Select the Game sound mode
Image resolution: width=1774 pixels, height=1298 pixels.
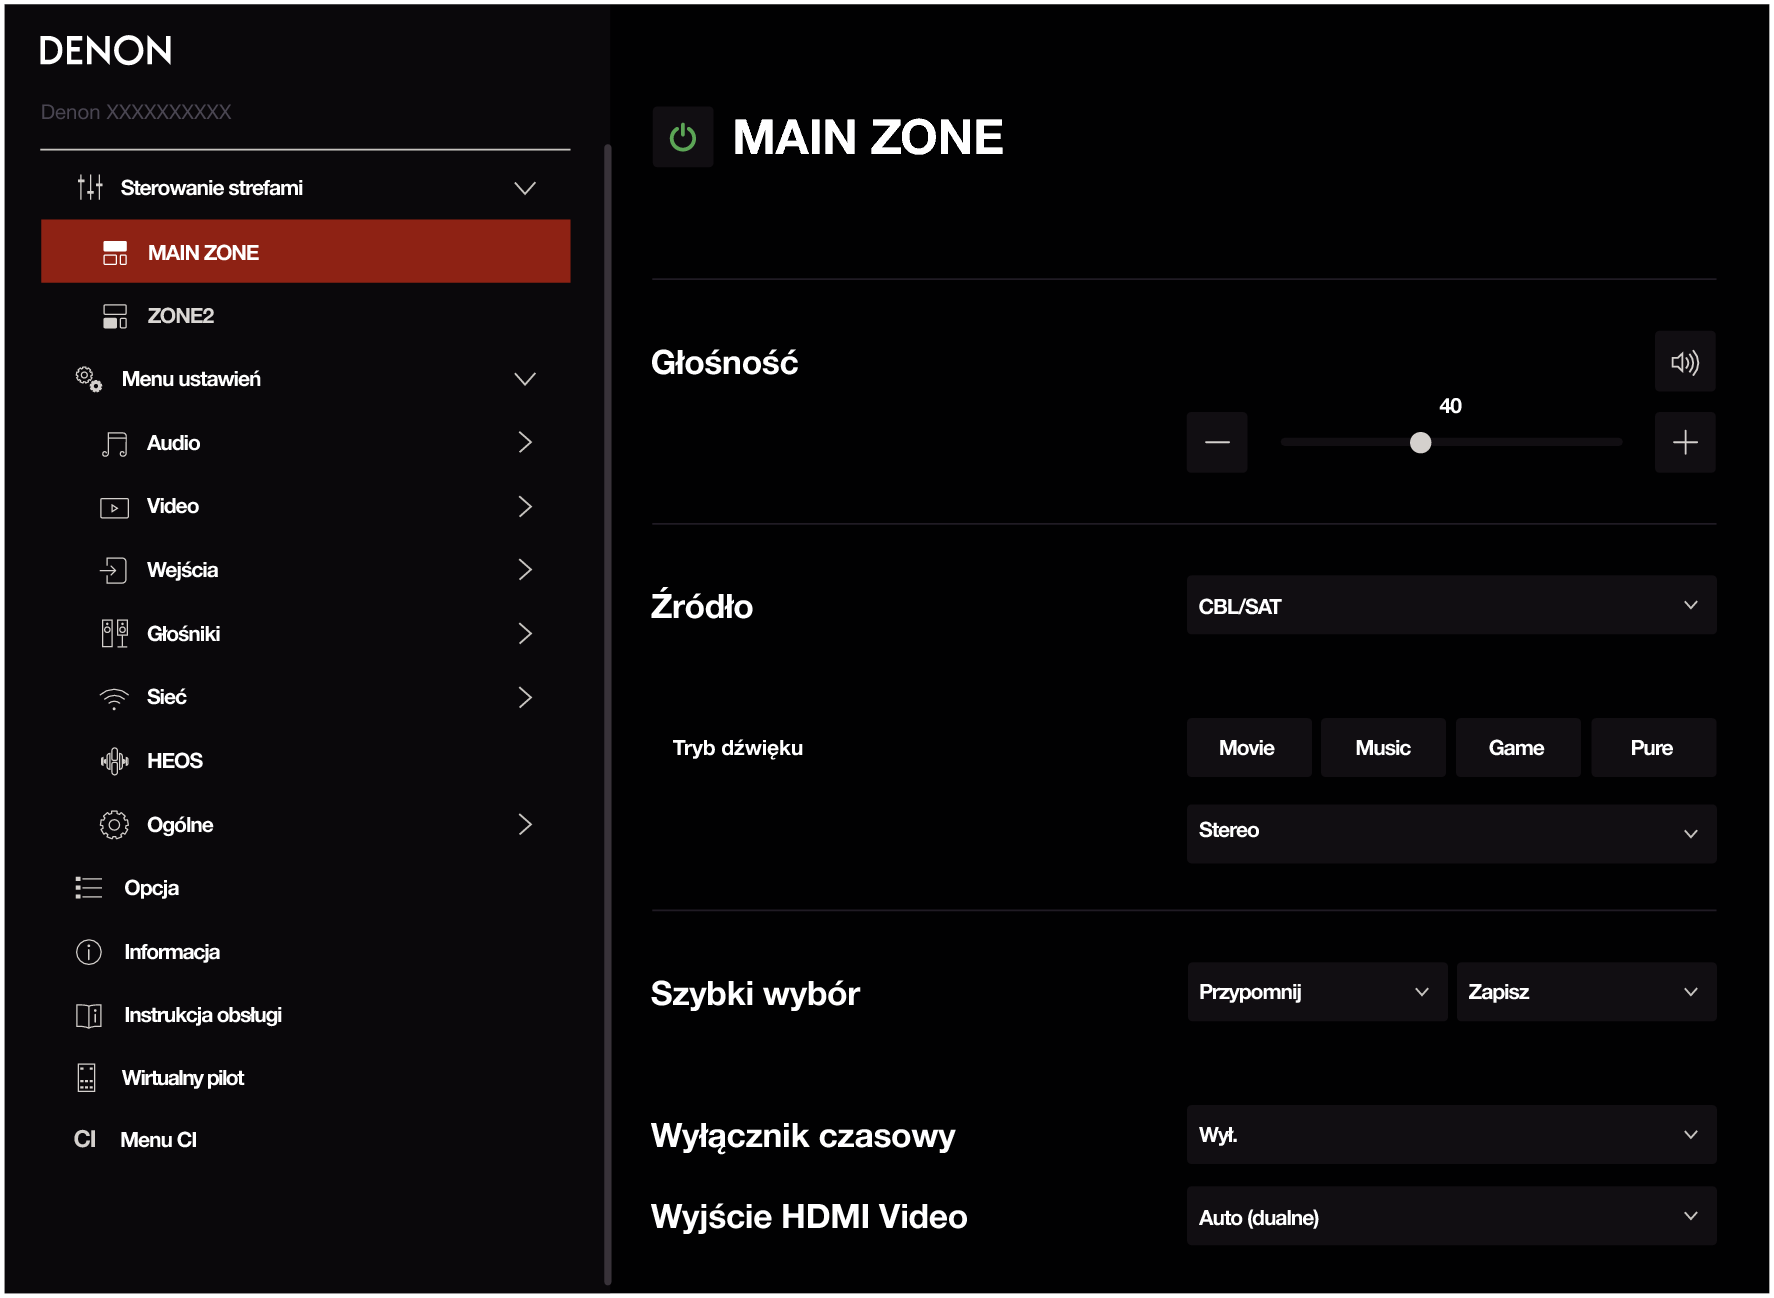[1517, 748]
